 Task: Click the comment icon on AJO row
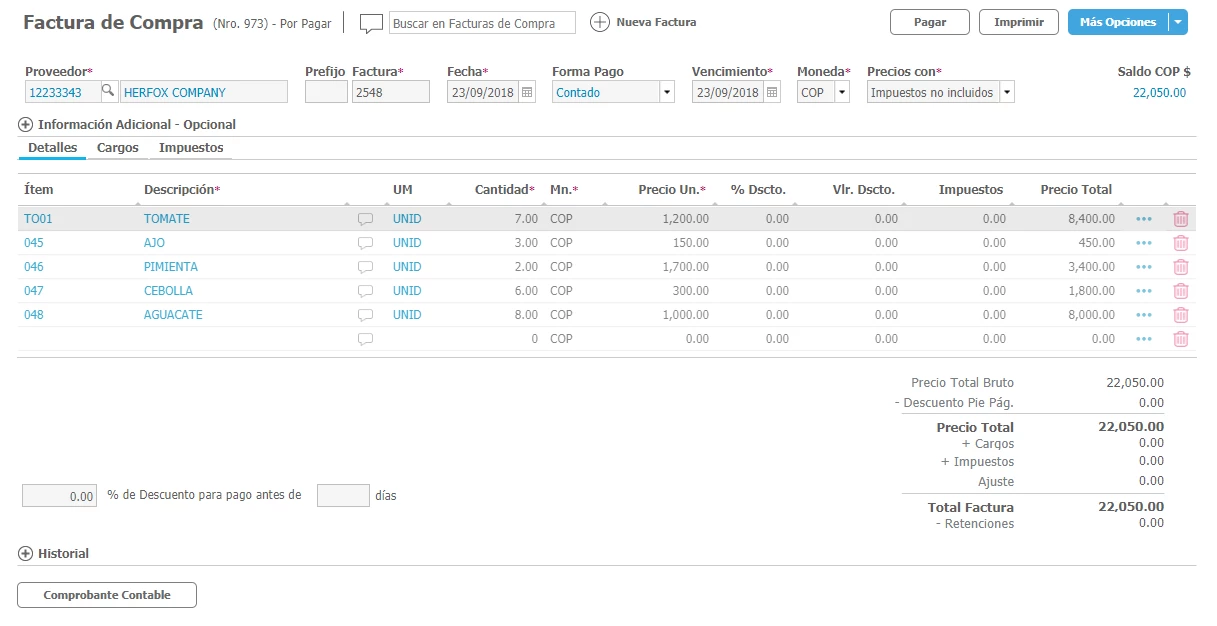coord(366,243)
